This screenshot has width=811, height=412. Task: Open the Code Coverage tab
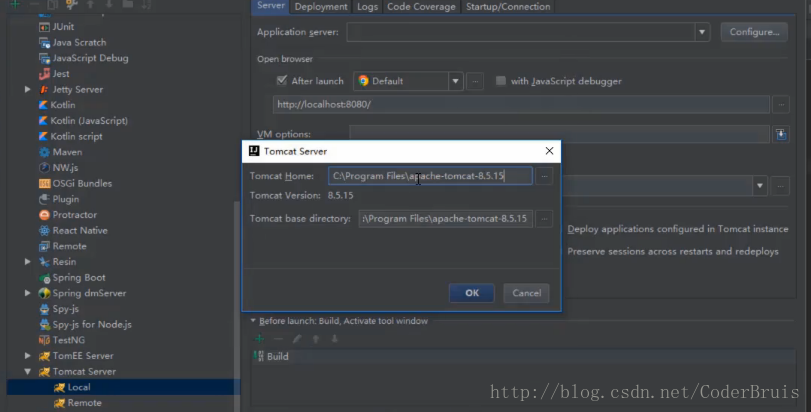coord(421,7)
